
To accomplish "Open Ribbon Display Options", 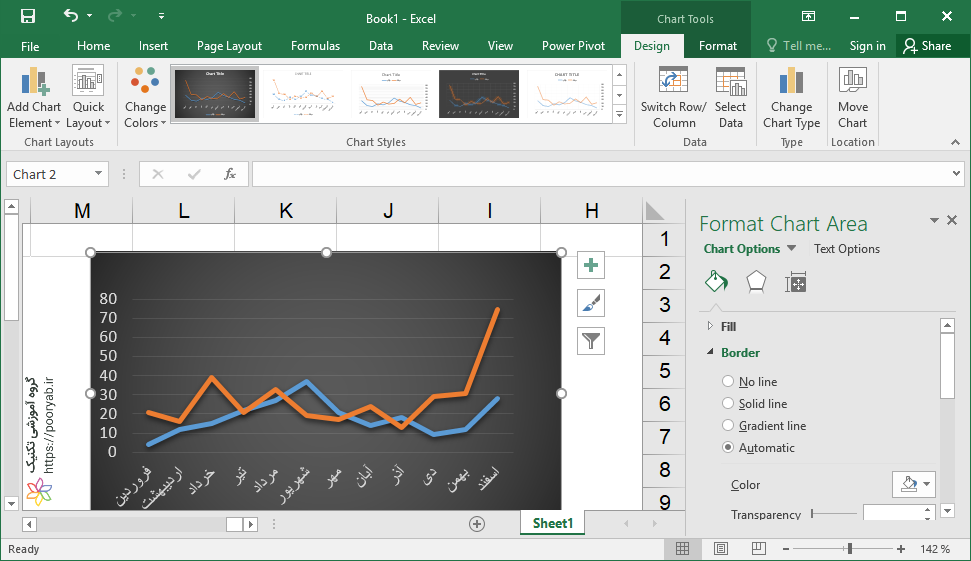I will pos(808,16).
